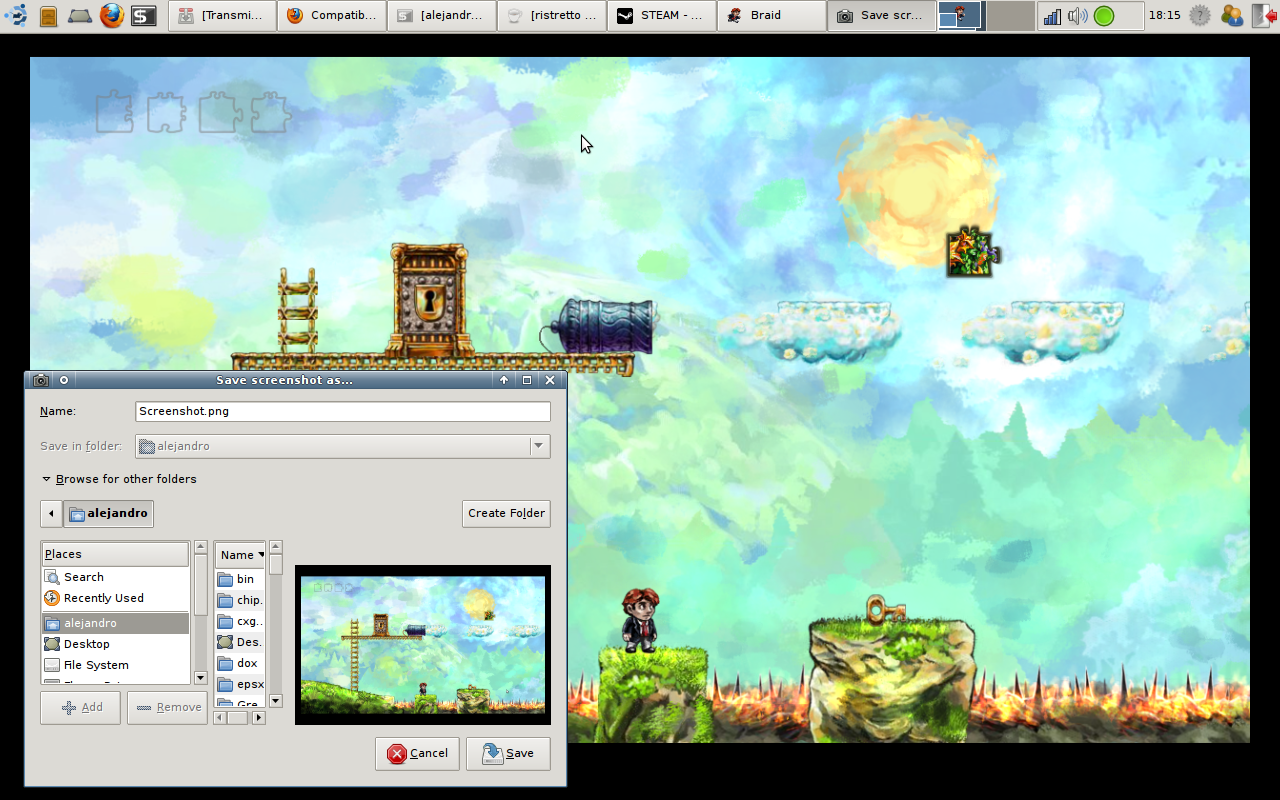The height and width of the screenshot is (800, 1280).
Task: Switch to the STEAM taskbar window
Action: point(663,16)
